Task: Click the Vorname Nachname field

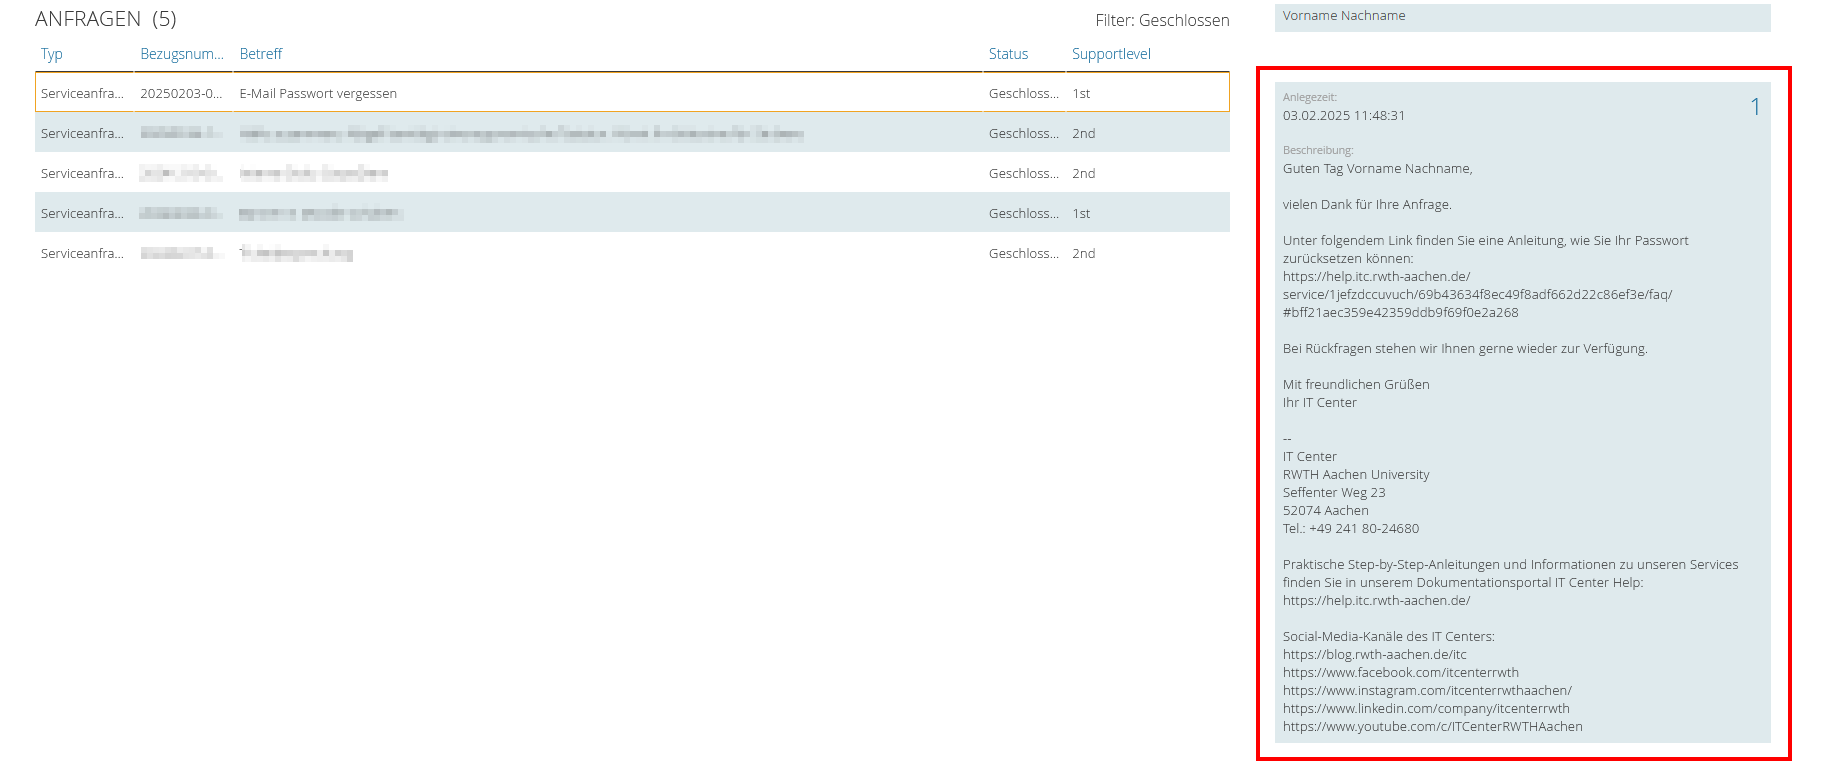Action: [1522, 17]
